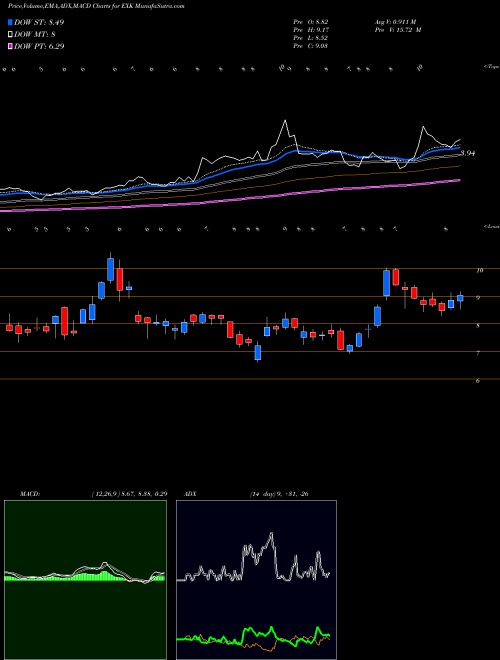
Task: Click the price axis label 8
Action: [x=478, y=325]
